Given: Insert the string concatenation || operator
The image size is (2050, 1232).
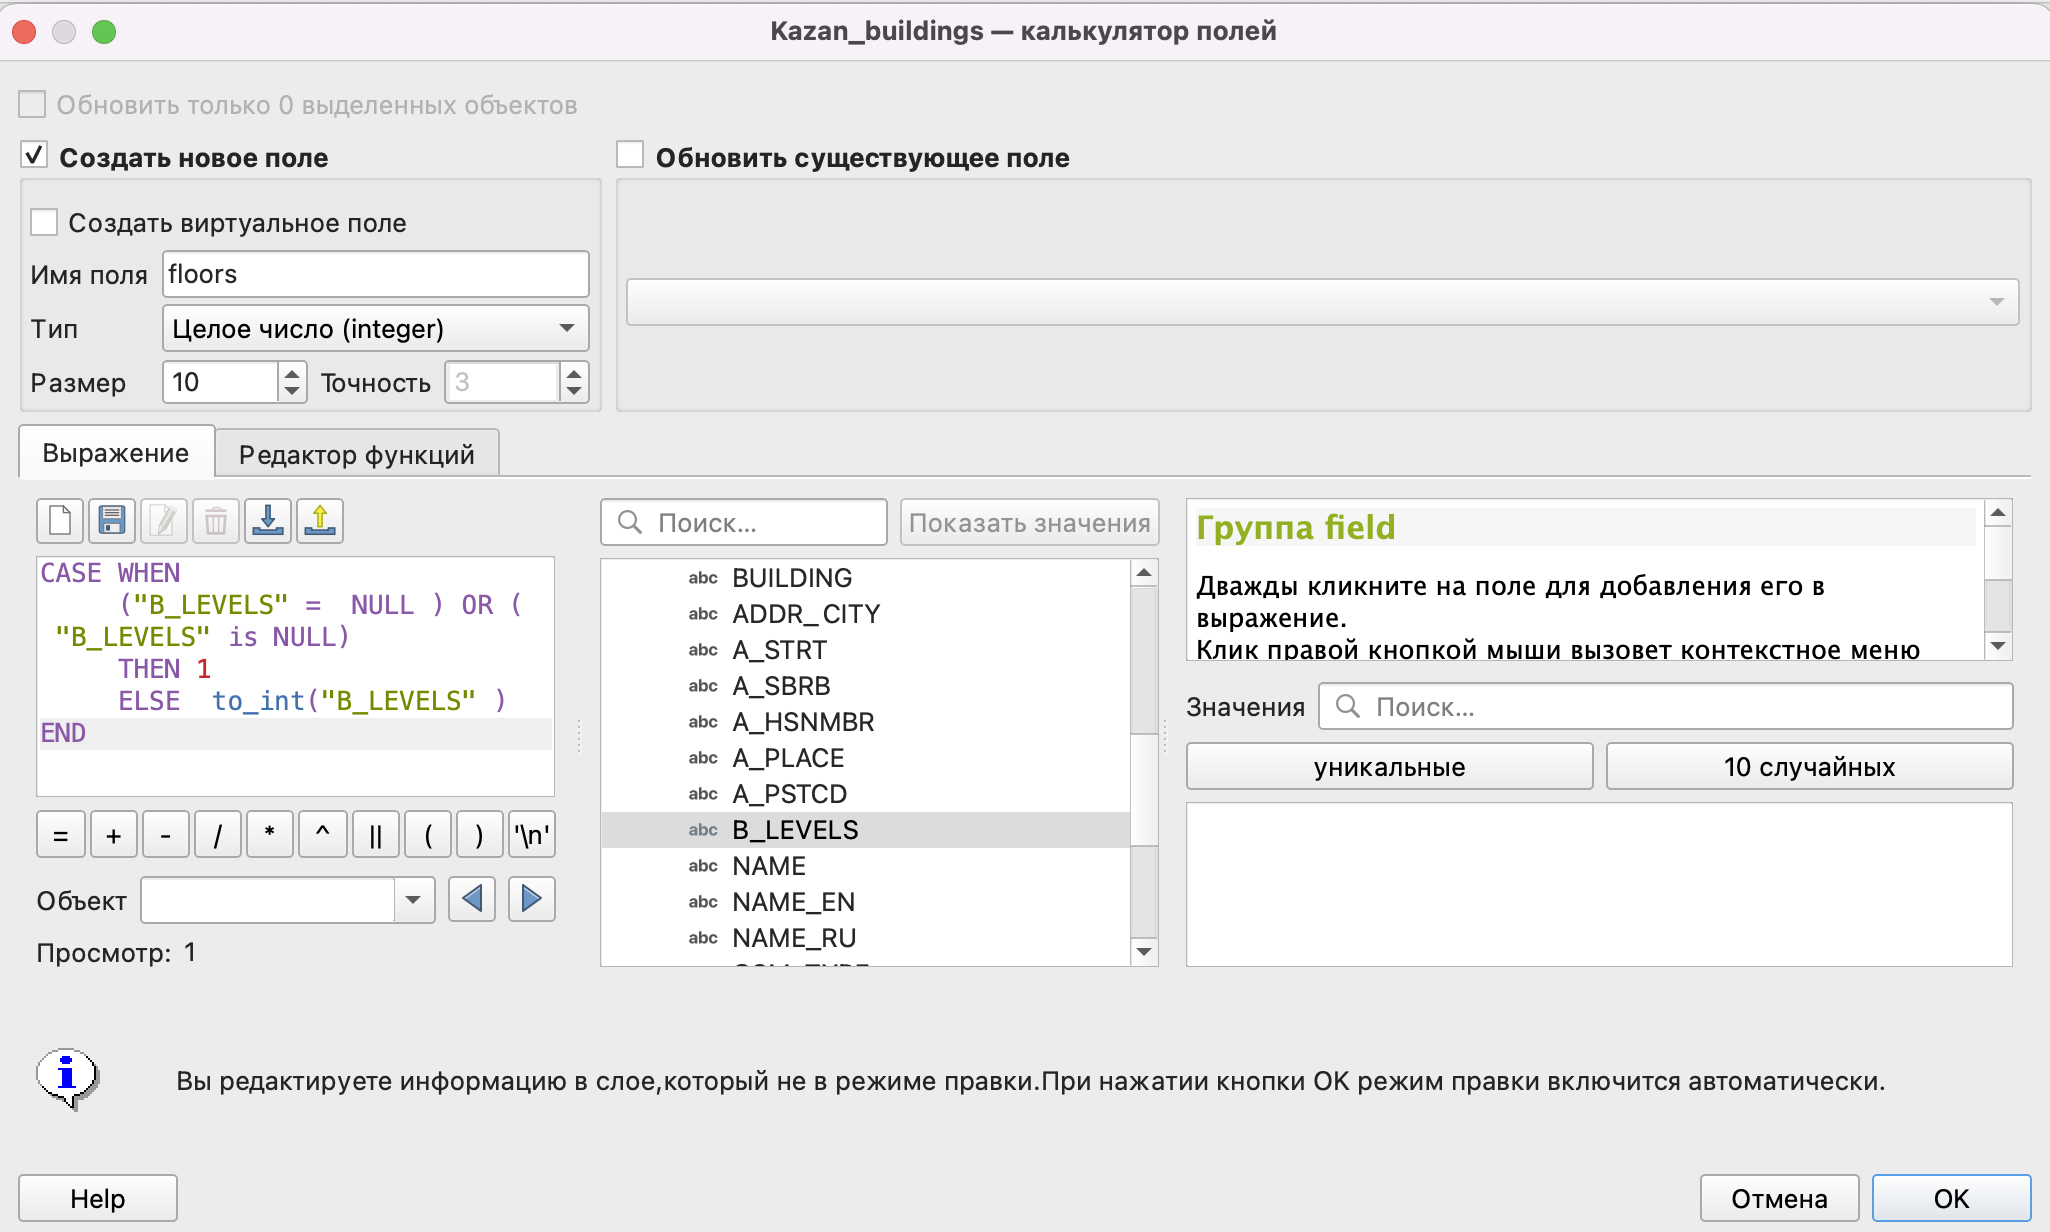Looking at the screenshot, I should pos(375,835).
